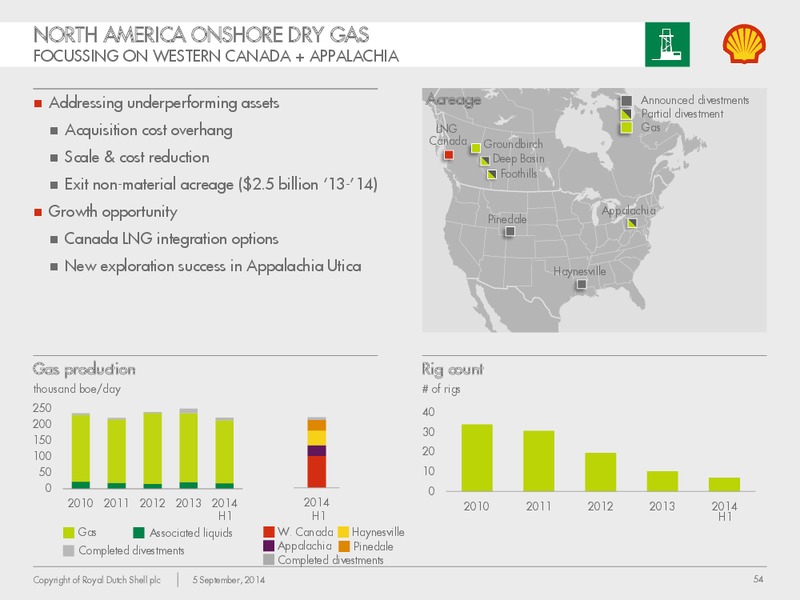Select the Haynesville grey map marker
The image size is (800, 600).
(x=581, y=284)
